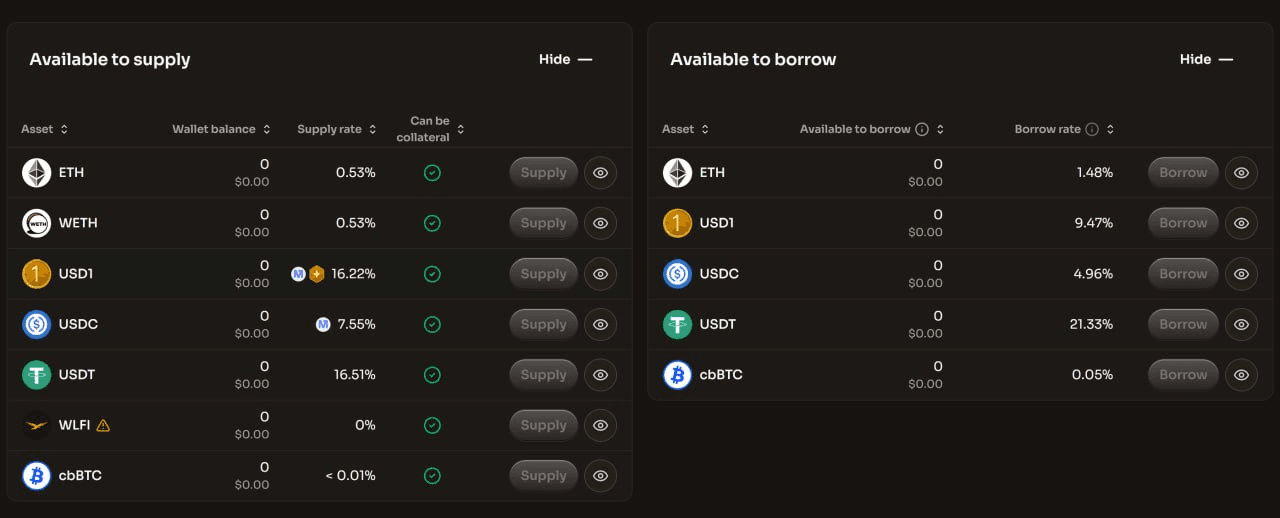This screenshot has height=518, width=1280.
Task: Click the WLFI warning triangle icon
Action: pos(103,425)
